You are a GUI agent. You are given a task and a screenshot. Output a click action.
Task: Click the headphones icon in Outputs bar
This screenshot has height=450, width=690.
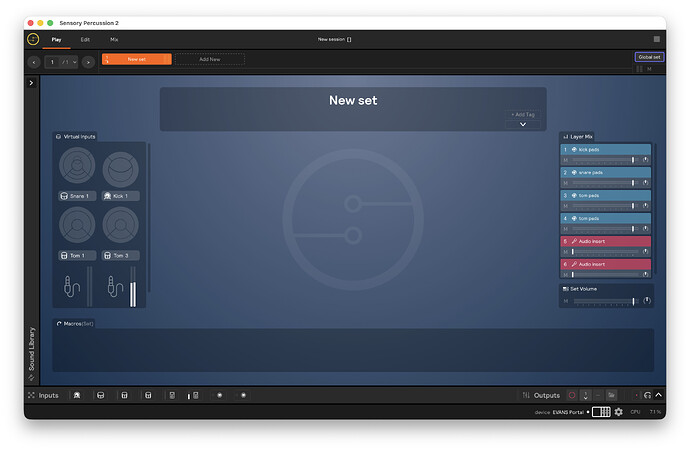(x=647, y=395)
